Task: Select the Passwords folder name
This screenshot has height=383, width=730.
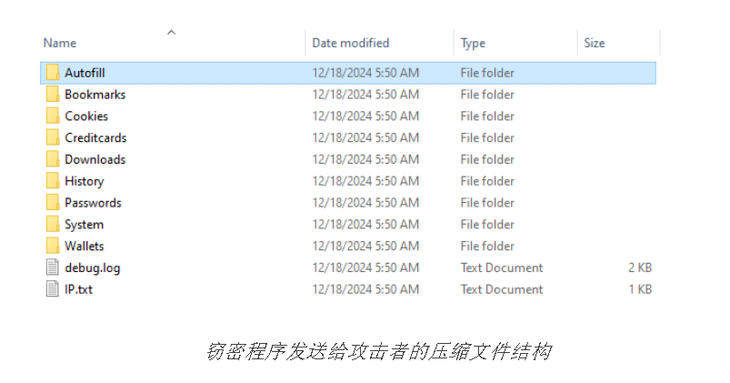Action: tap(93, 203)
